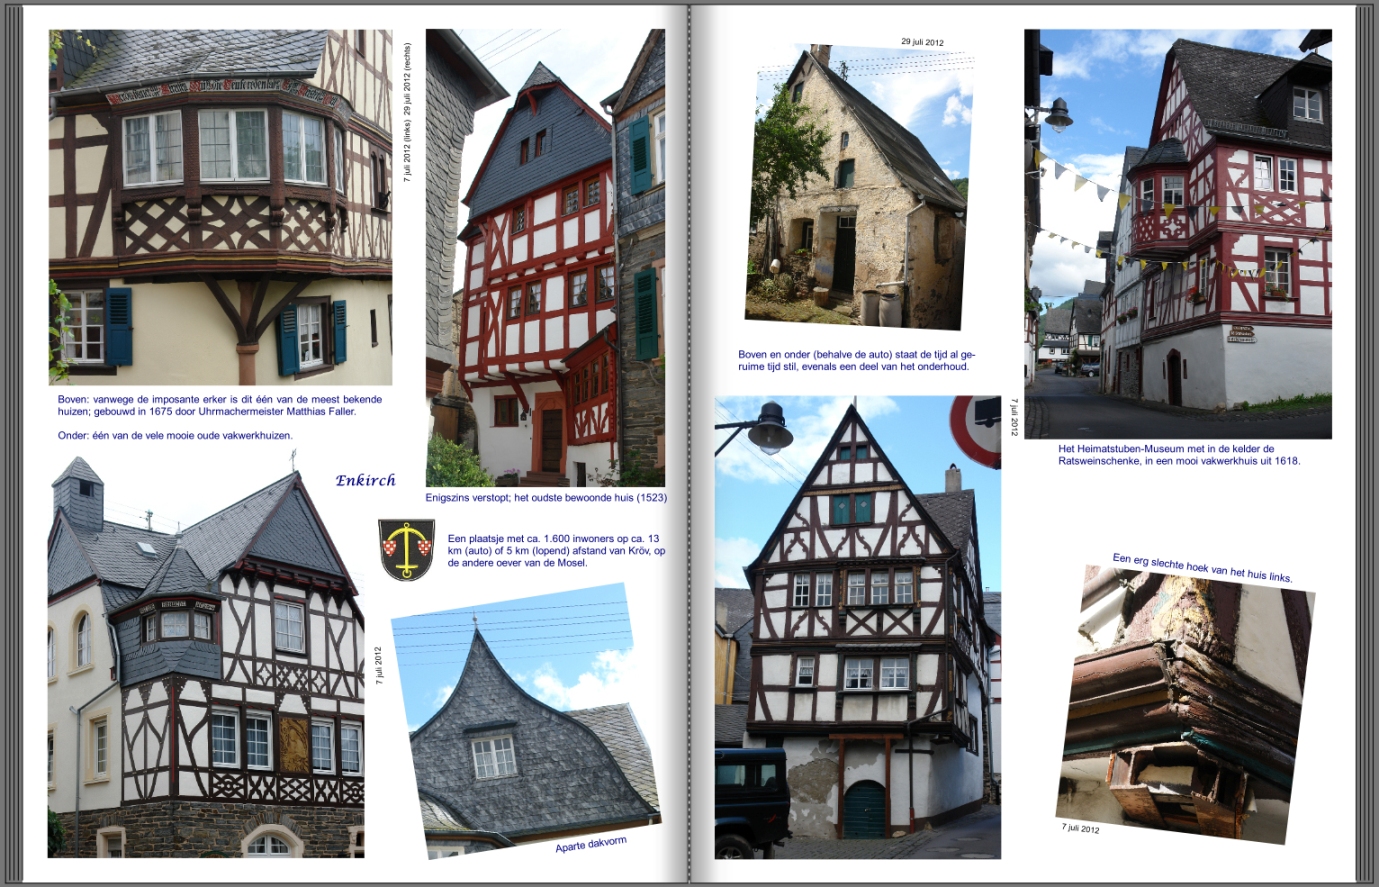Click the '29 juli 2012' date above stone house
Viewport: 1379px width, 887px height.
[x=921, y=42]
